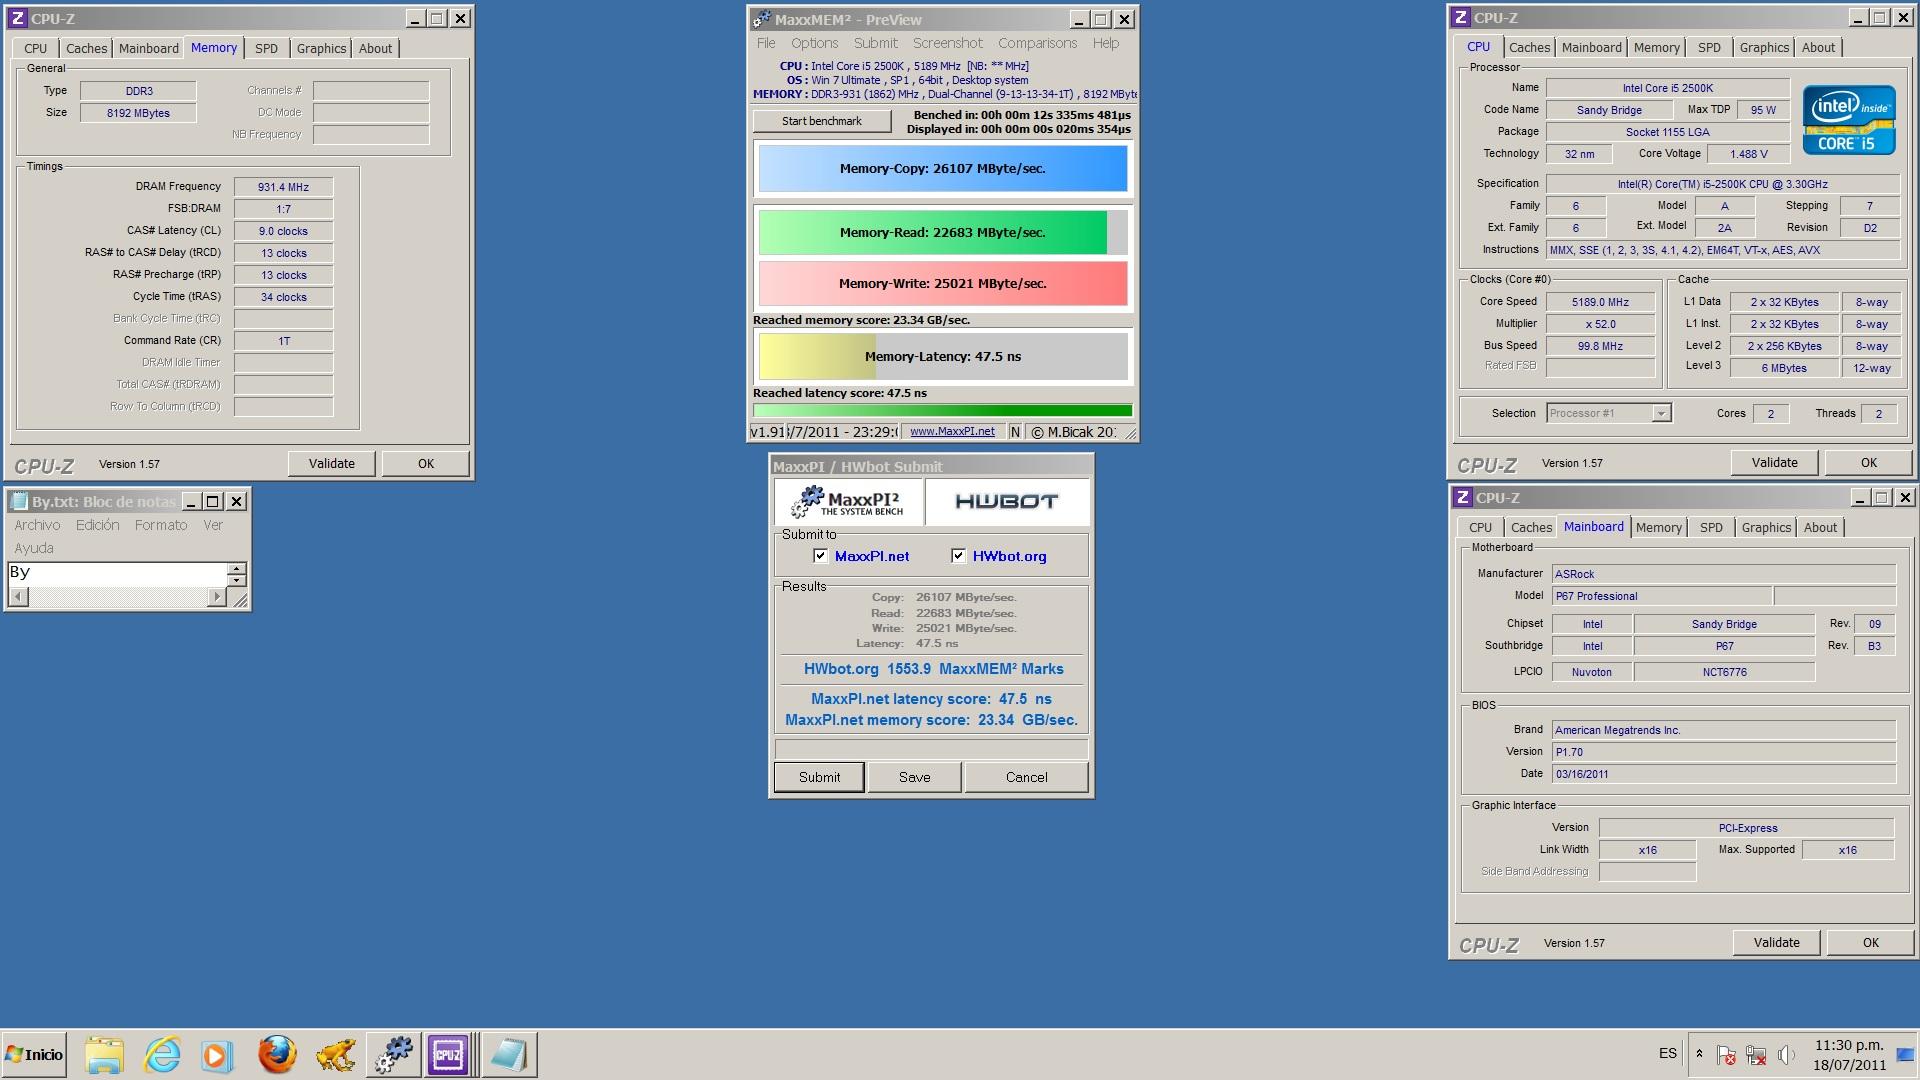Image resolution: width=1920 pixels, height=1080 pixels.
Task: Open Windows Explorer from the taskbar
Action: tap(104, 1055)
